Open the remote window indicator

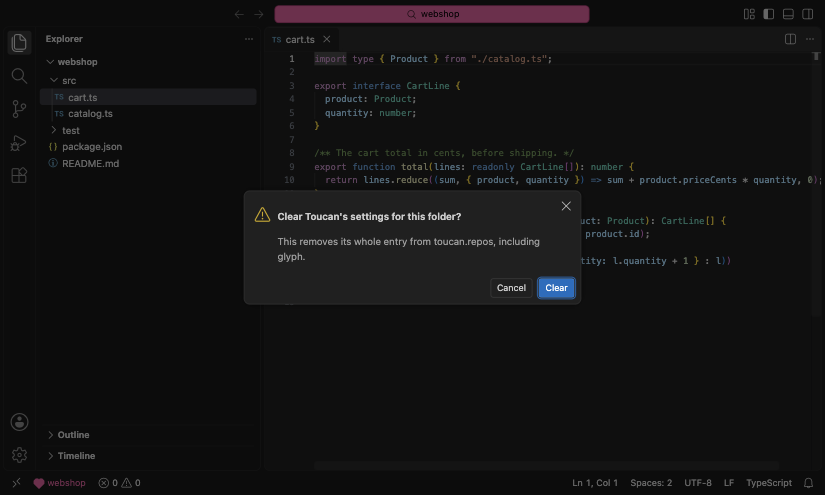(x=16, y=482)
